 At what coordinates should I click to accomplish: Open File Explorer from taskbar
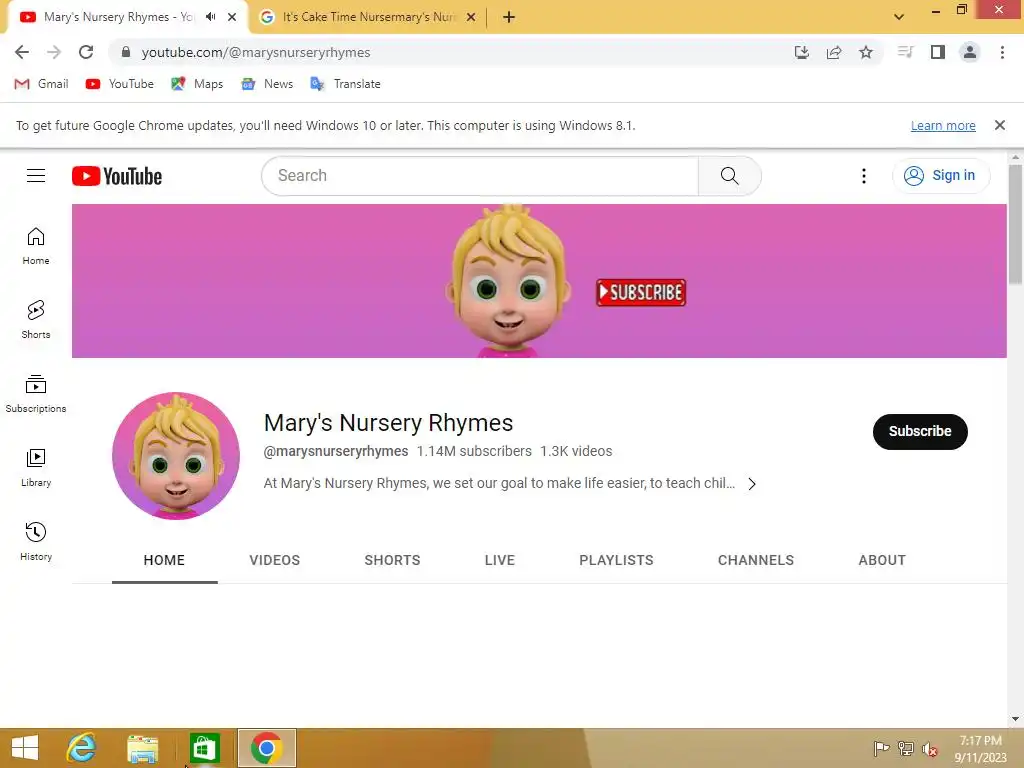tap(143, 748)
